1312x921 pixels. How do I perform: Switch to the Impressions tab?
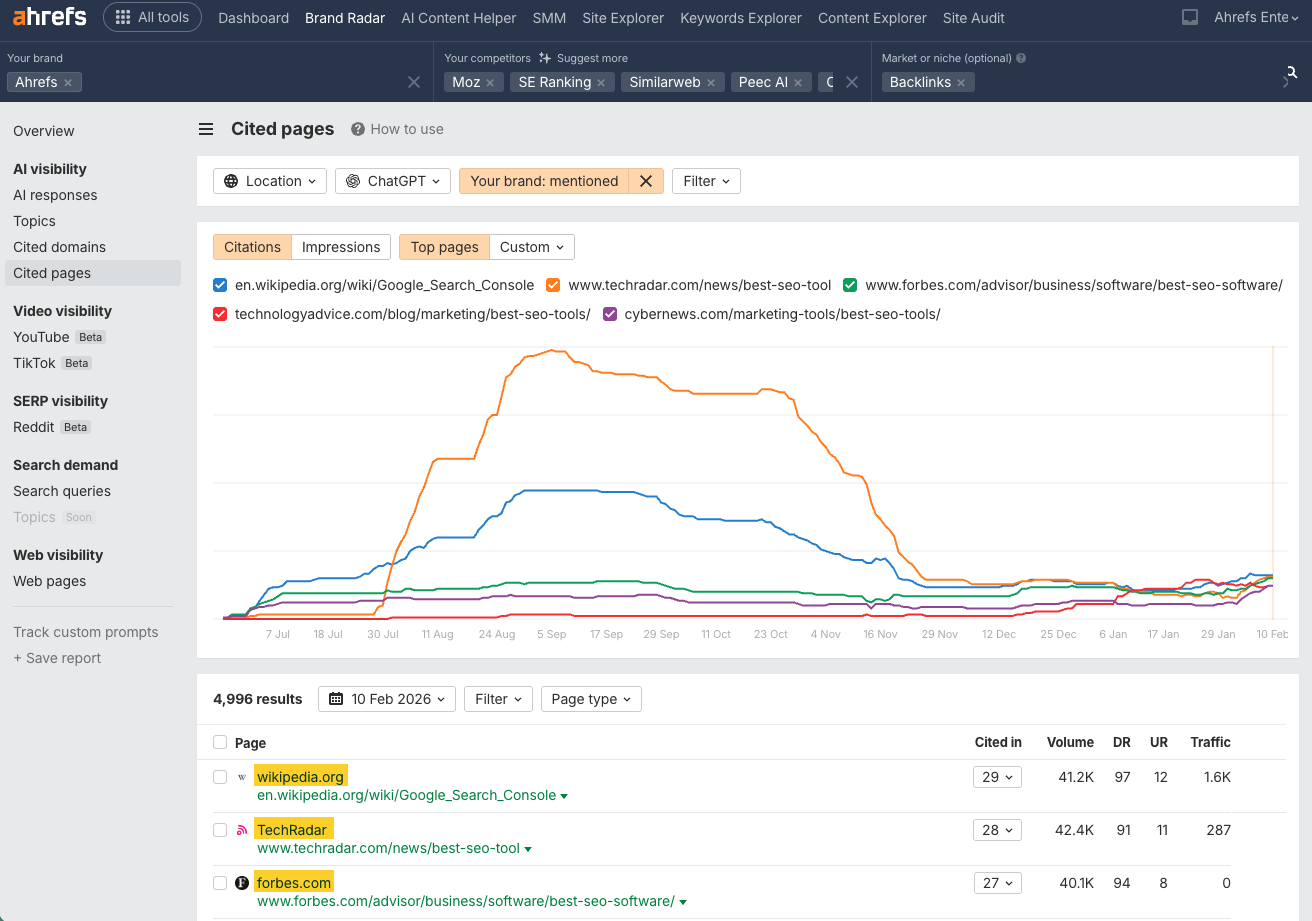tap(341, 246)
